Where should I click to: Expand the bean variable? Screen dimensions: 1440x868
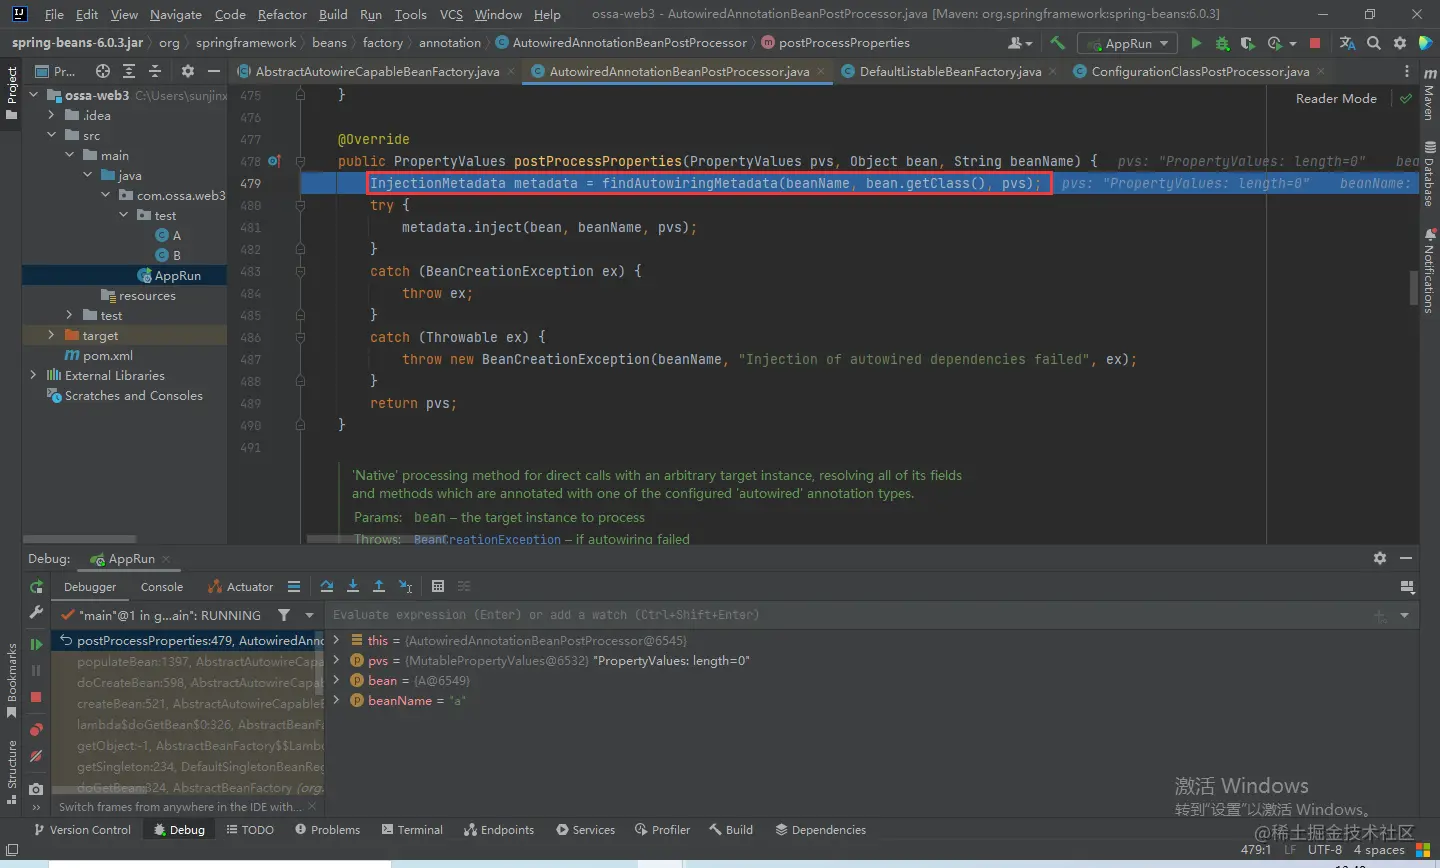click(x=336, y=680)
